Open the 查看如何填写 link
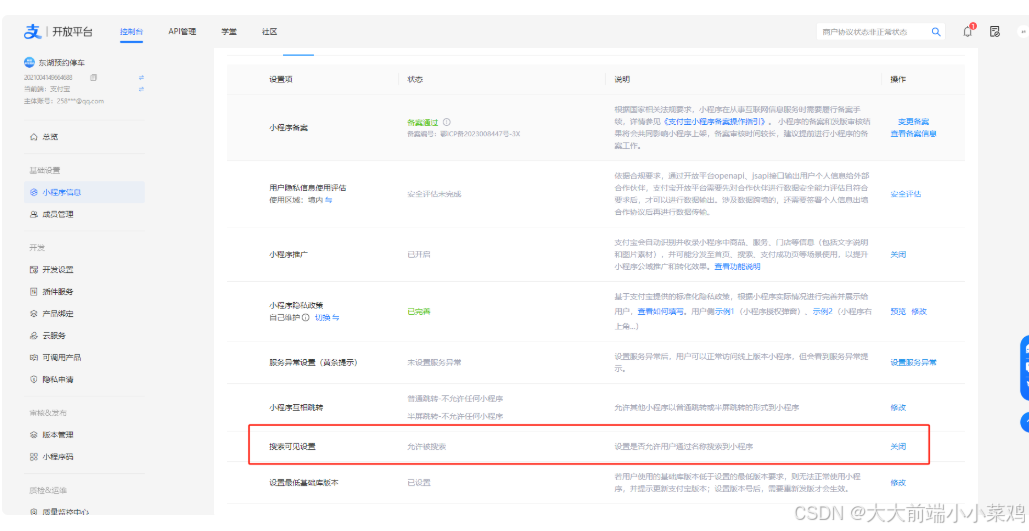This screenshot has height=531, width=1029. pos(661,312)
